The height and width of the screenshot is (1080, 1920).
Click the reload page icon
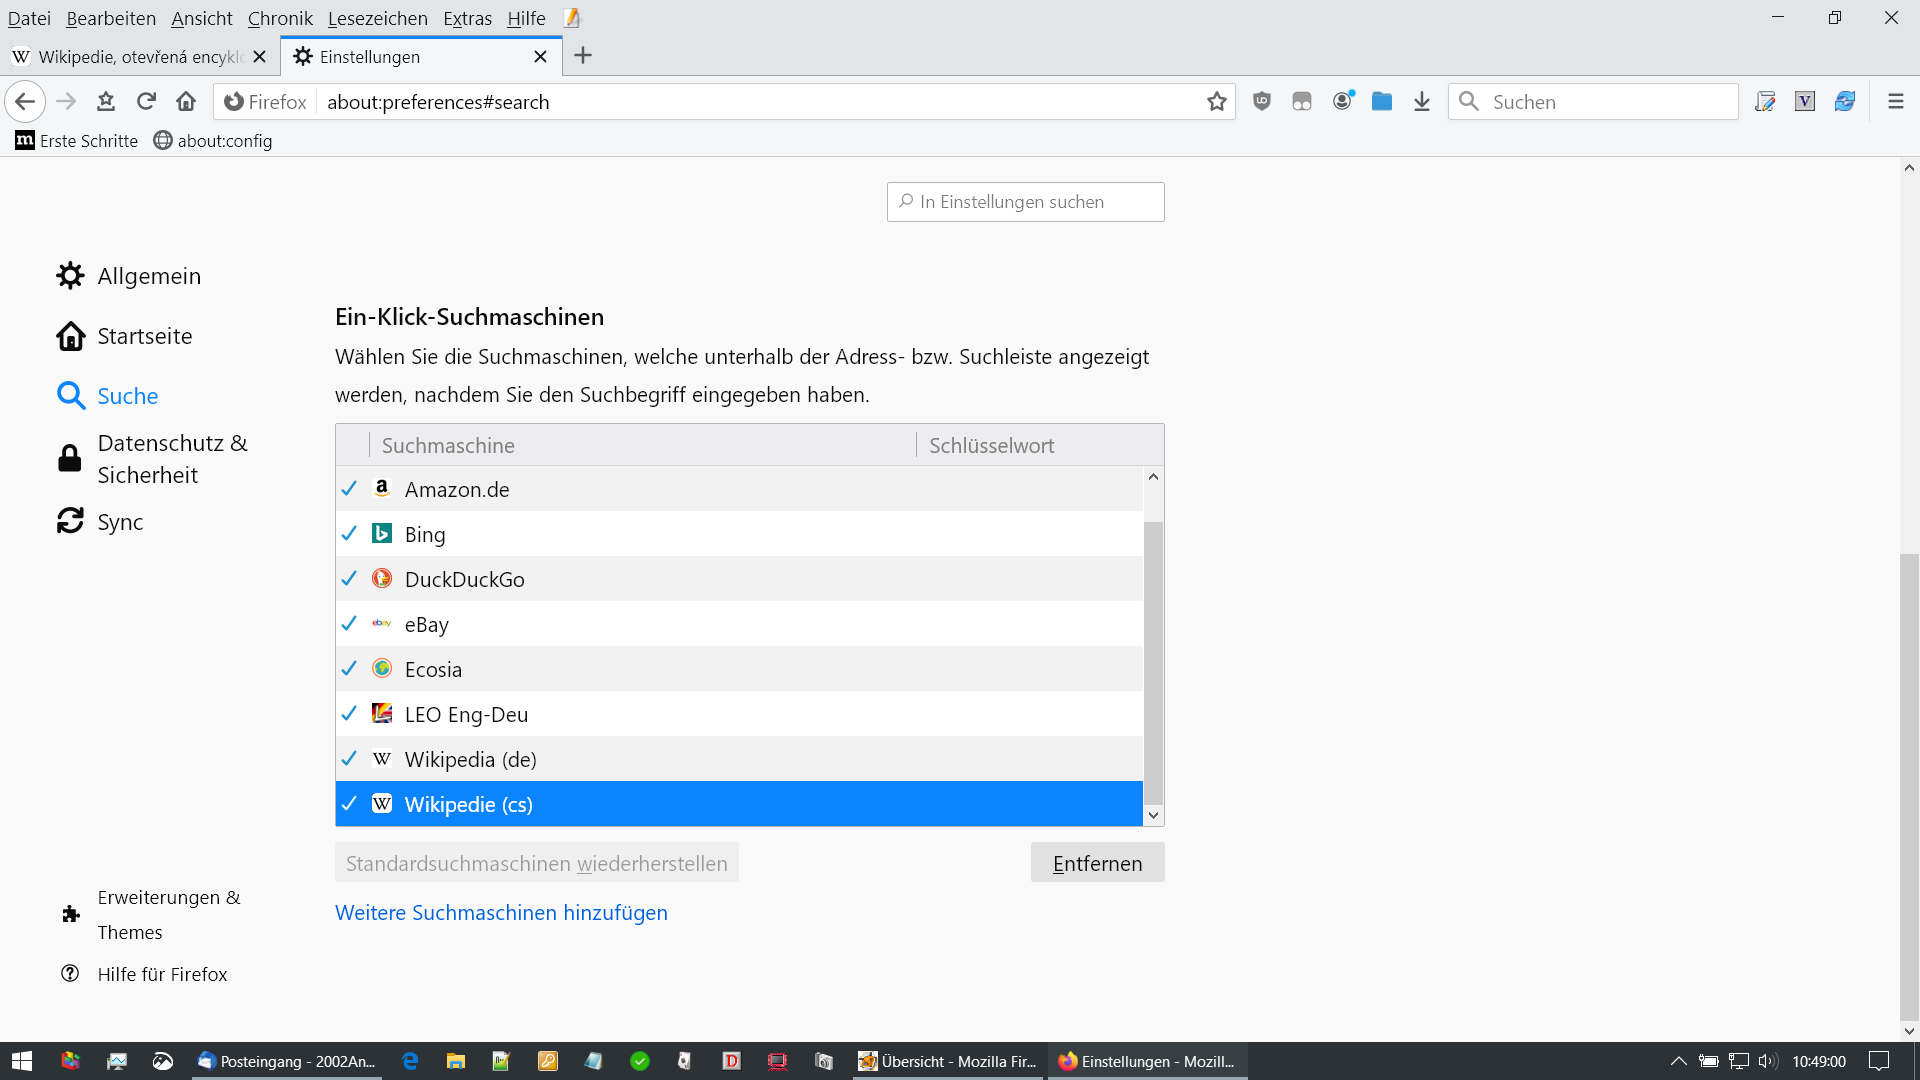(x=146, y=101)
